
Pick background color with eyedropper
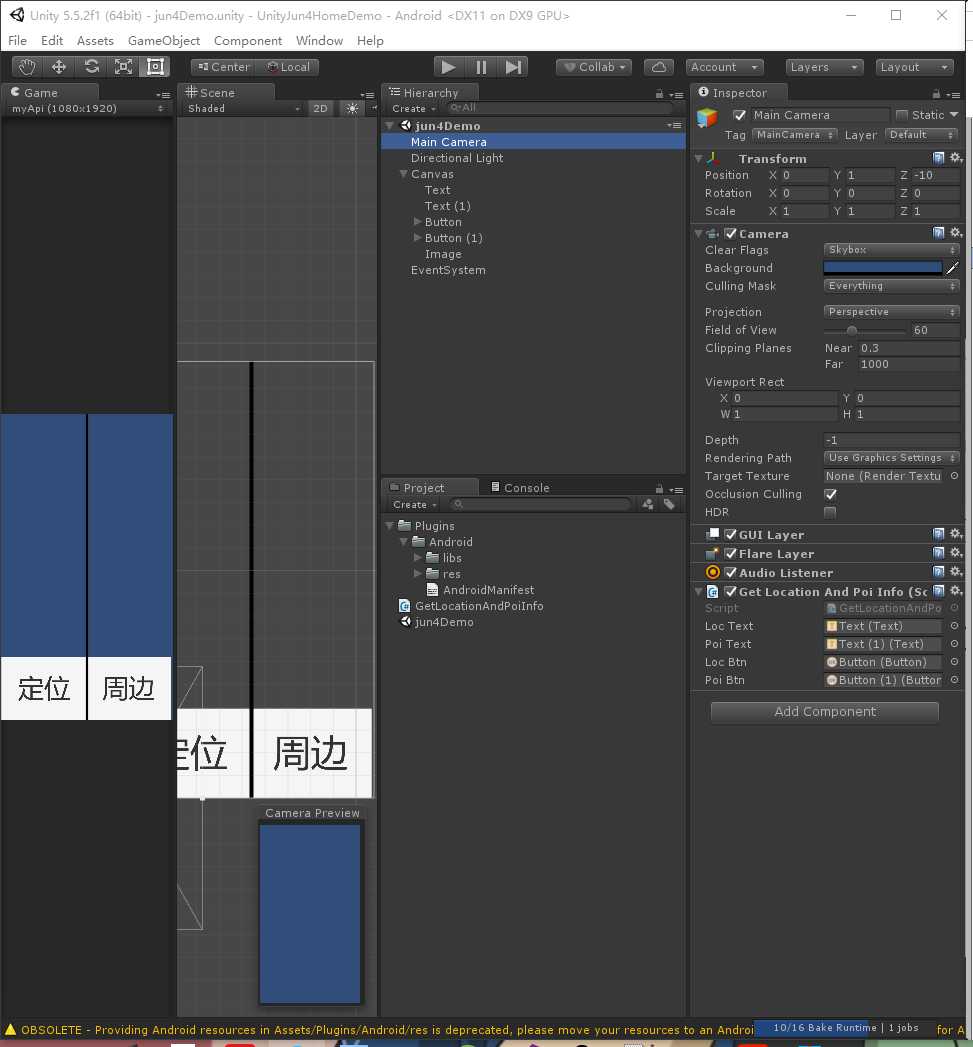(952, 268)
